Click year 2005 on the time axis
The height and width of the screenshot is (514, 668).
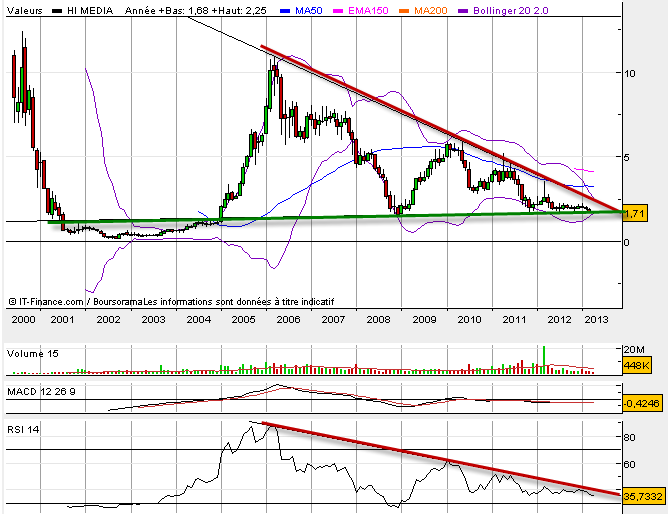243,319
